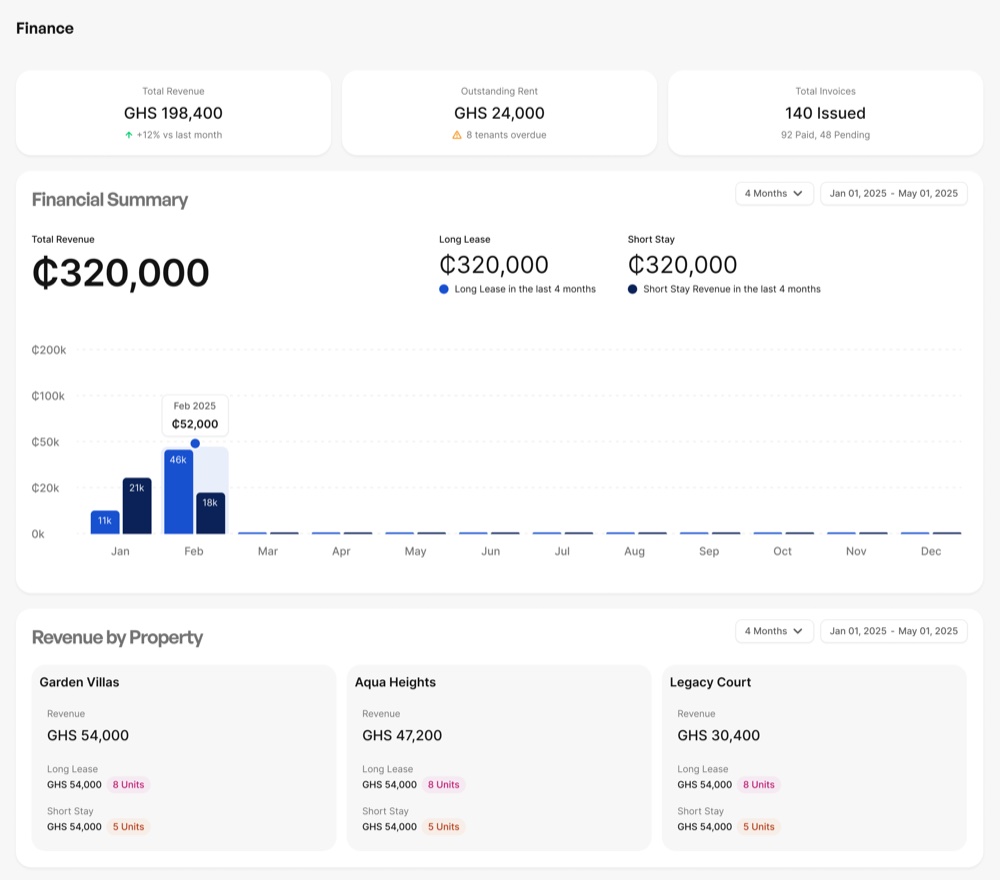Click the 5 Units badge in Garden Villas
The height and width of the screenshot is (880, 1000).
(128, 826)
